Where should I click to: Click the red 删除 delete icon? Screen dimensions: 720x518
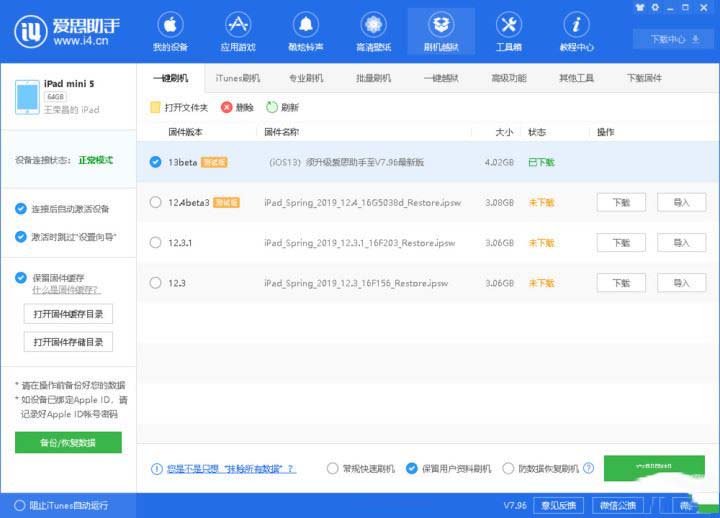coord(226,107)
